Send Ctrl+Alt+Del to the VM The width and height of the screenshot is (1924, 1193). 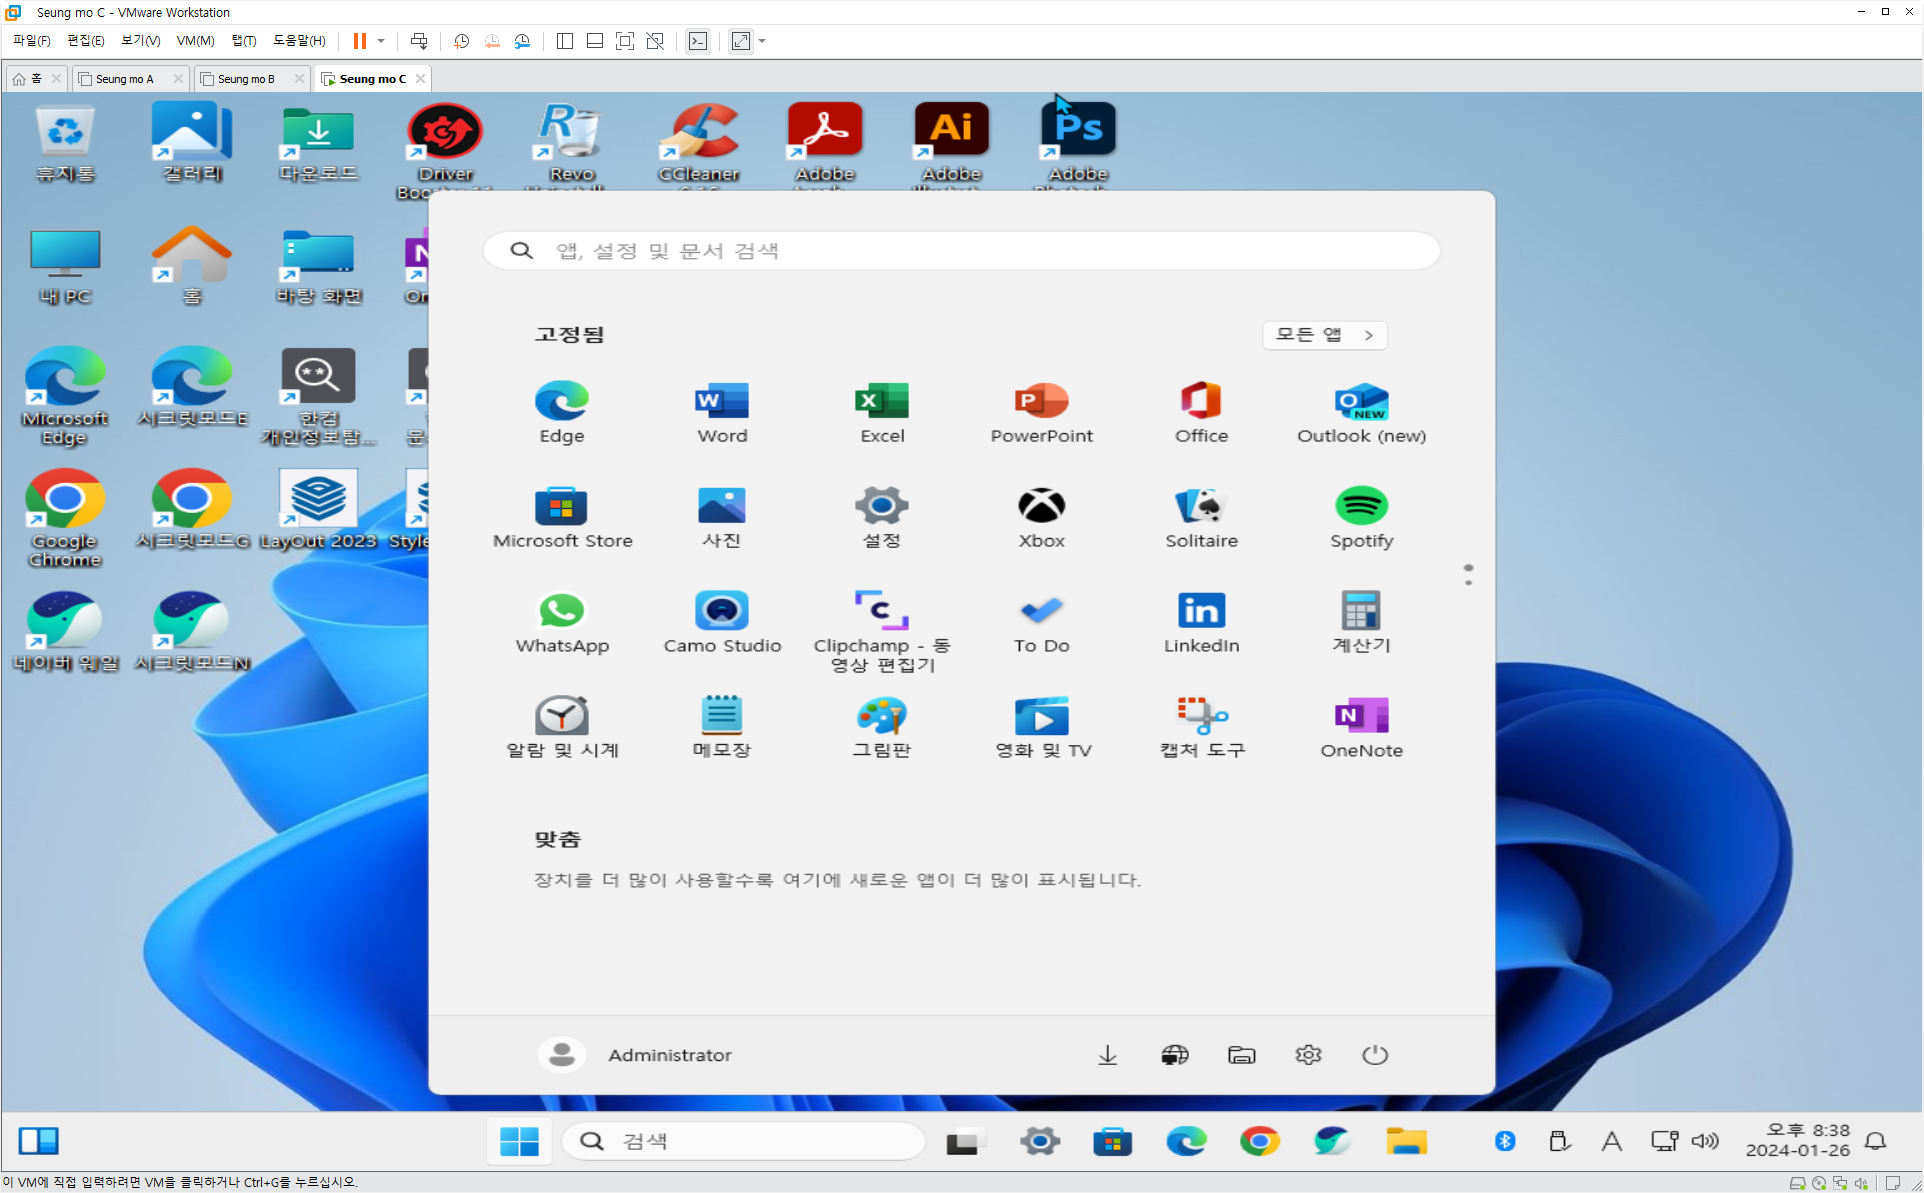(x=419, y=41)
